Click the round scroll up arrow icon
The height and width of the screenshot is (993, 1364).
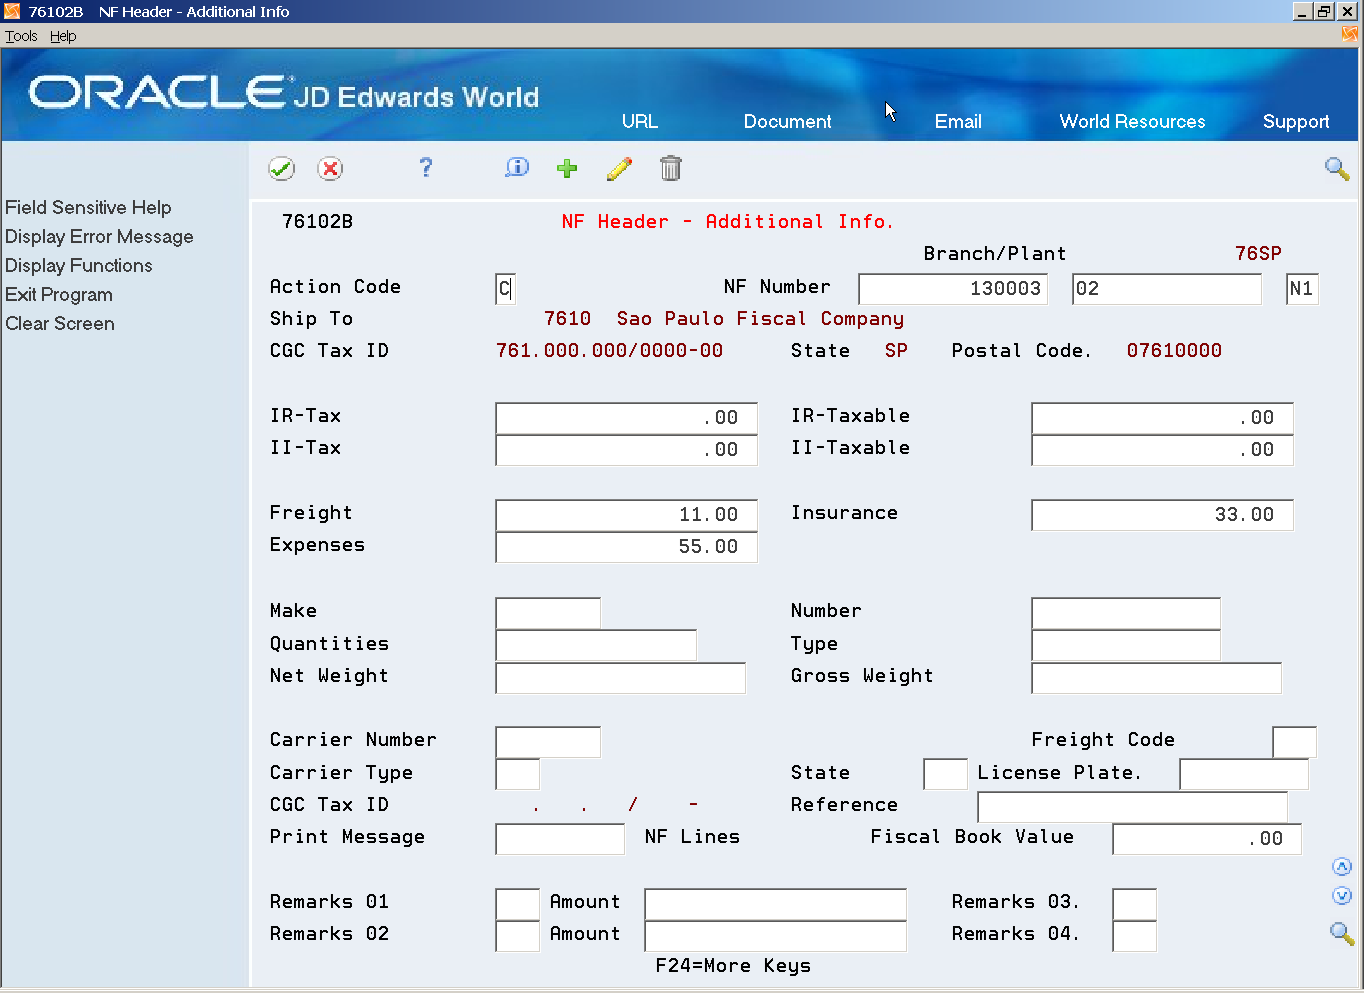(x=1342, y=867)
